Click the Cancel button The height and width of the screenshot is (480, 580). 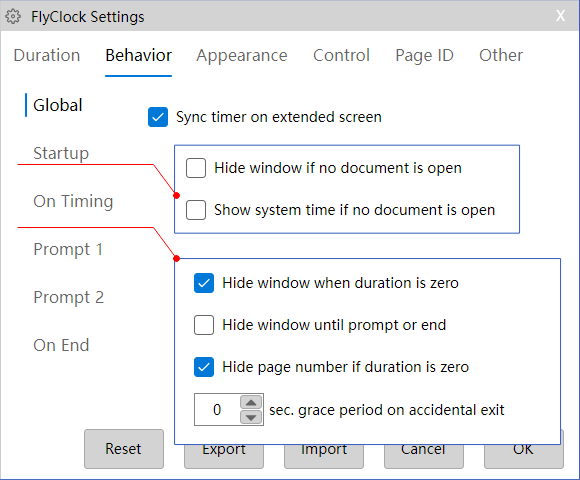pos(424,456)
